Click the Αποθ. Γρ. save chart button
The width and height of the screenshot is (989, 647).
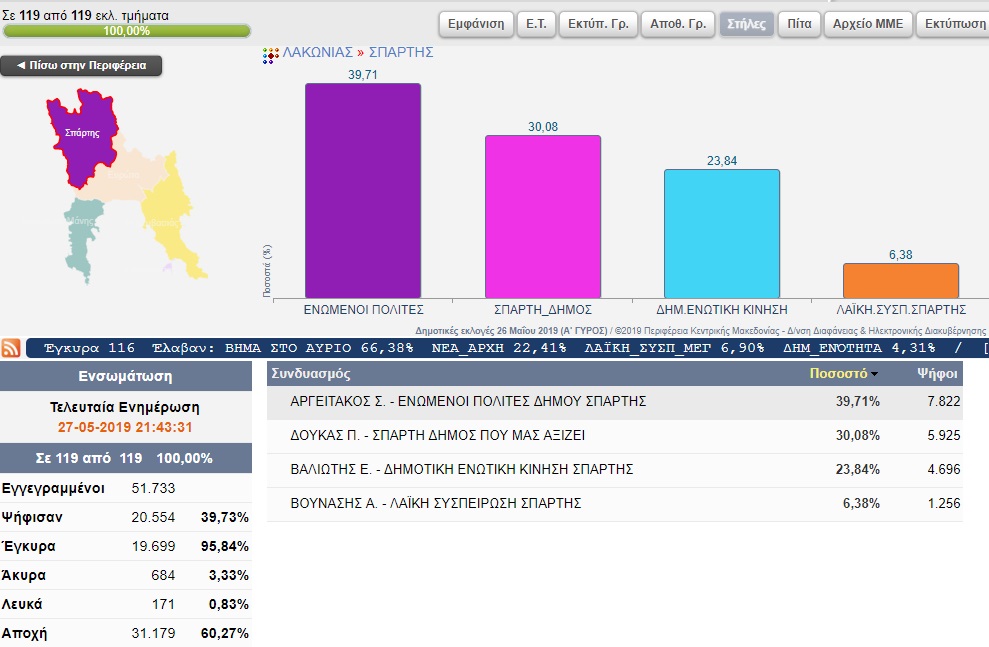[x=676, y=24]
